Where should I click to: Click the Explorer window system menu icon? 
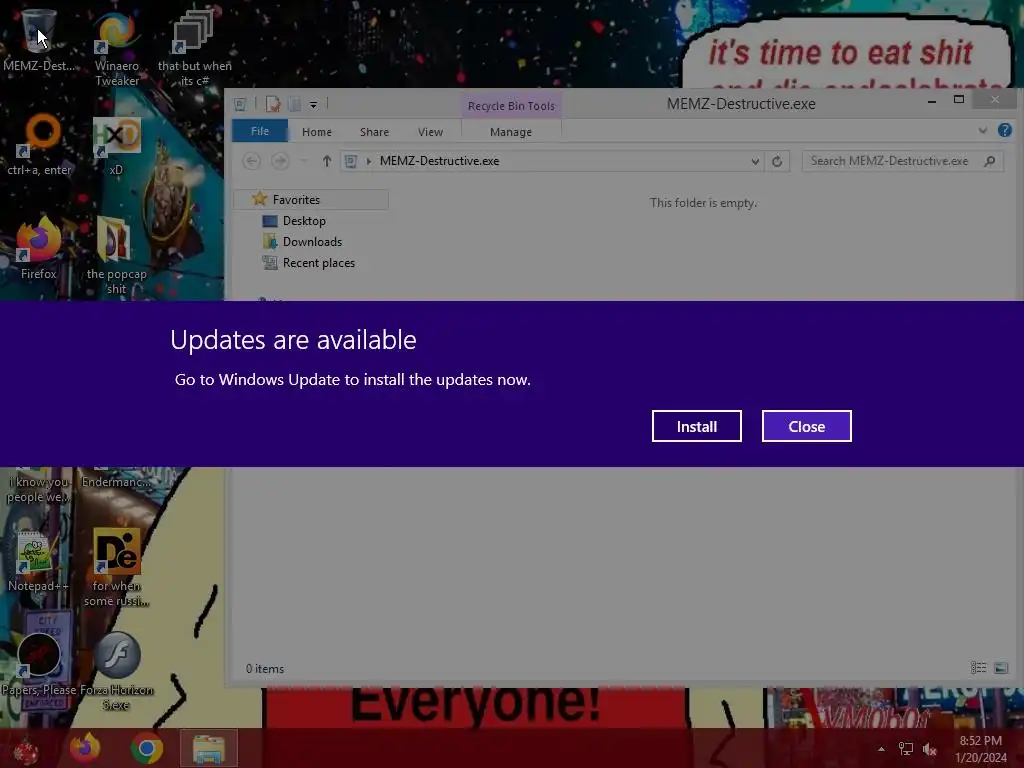pyautogui.click(x=240, y=104)
